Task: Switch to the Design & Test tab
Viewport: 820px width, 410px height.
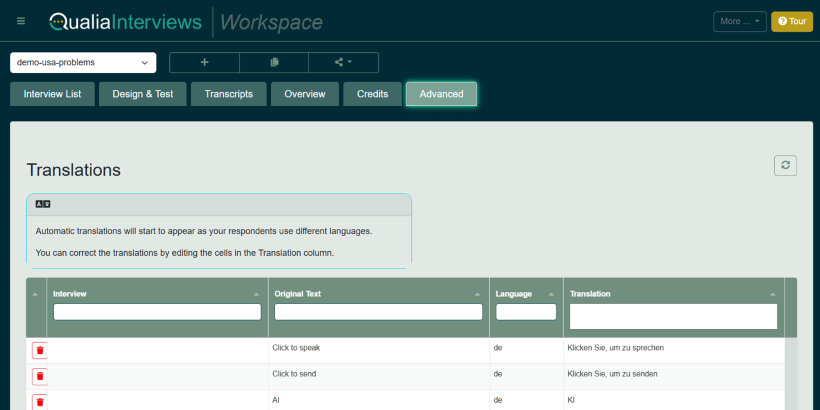Action: pyautogui.click(x=143, y=94)
